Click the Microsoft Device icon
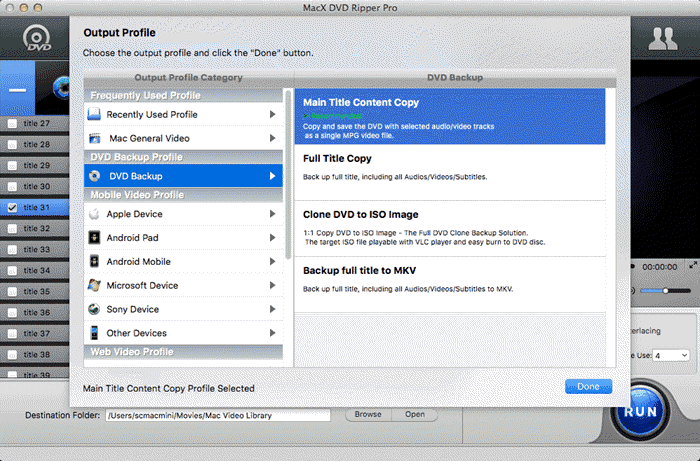This screenshot has height=461, width=700. click(x=94, y=285)
